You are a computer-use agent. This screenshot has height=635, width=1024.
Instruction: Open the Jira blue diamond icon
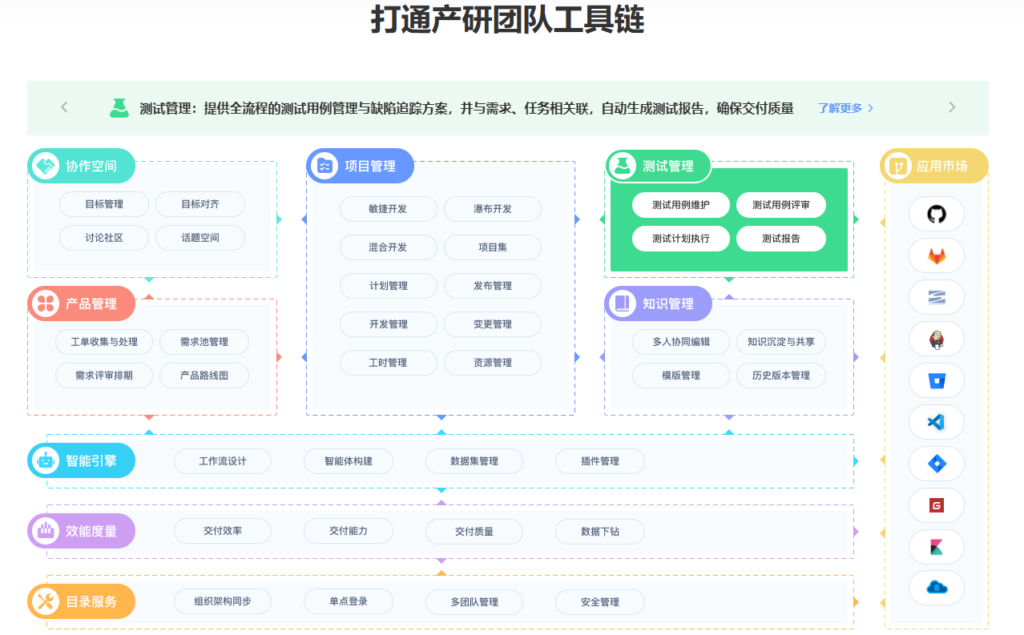(936, 464)
